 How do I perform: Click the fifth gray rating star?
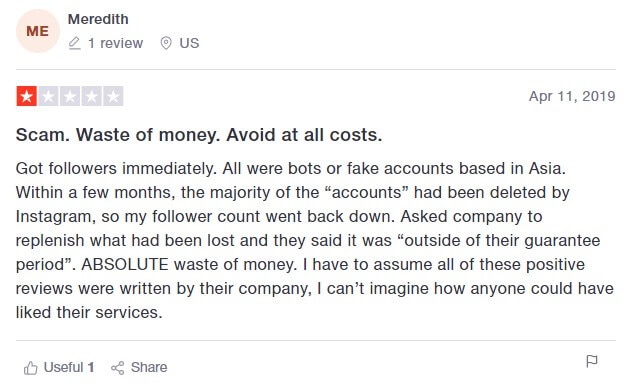click(113, 96)
